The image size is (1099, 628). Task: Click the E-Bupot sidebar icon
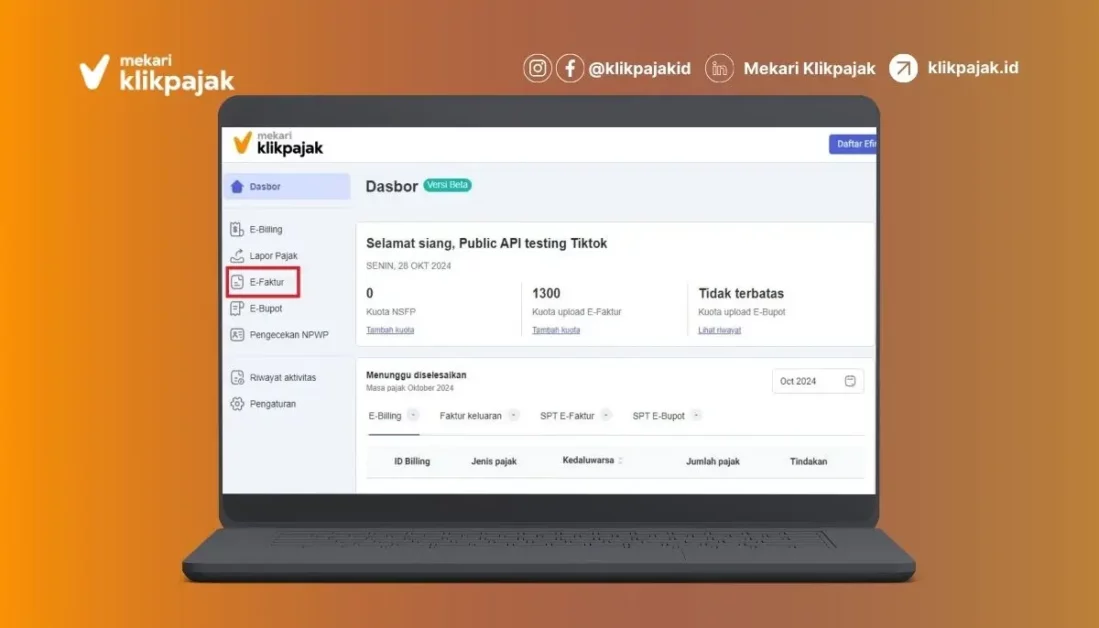click(x=237, y=308)
